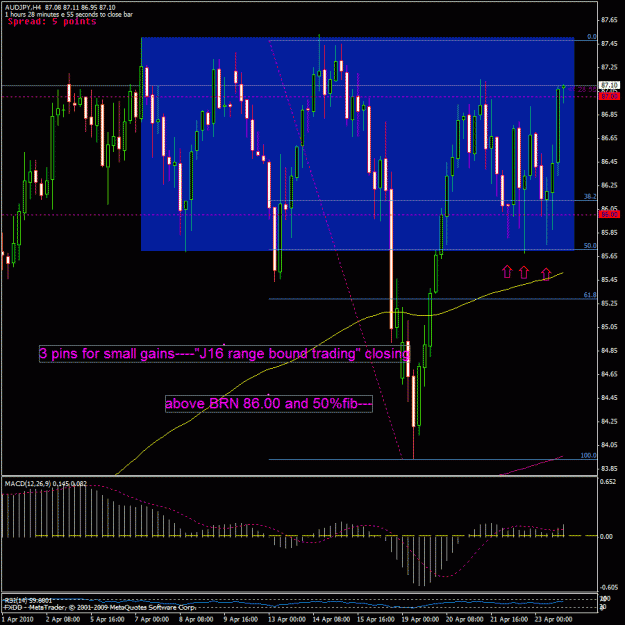Image resolution: width=625 pixels, height=625 pixels.
Task: Click the 85.85 price scale value
Action: [x=609, y=232]
